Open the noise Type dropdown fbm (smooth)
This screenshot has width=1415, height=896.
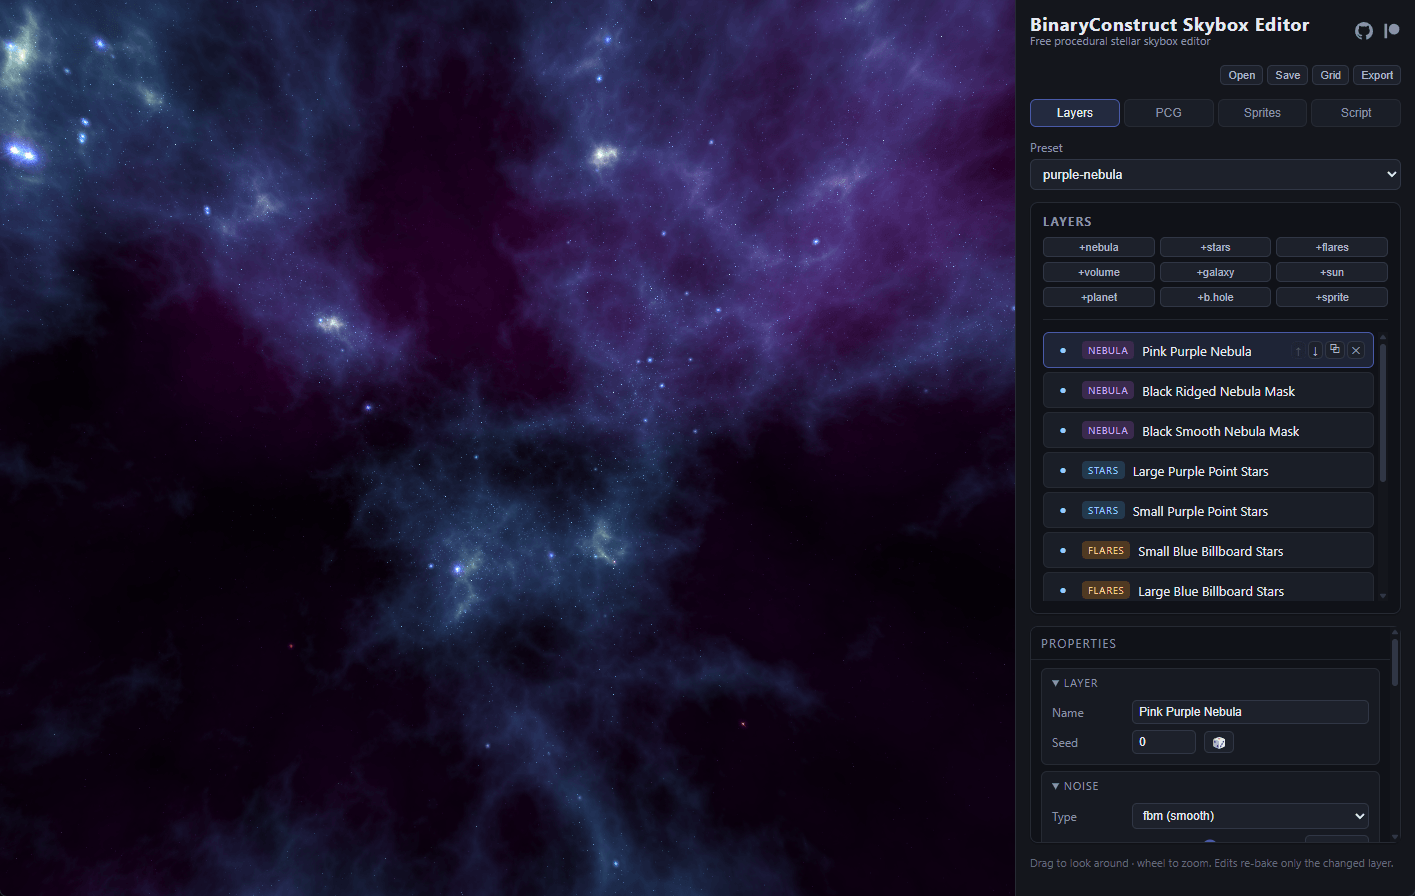point(1250,816)
